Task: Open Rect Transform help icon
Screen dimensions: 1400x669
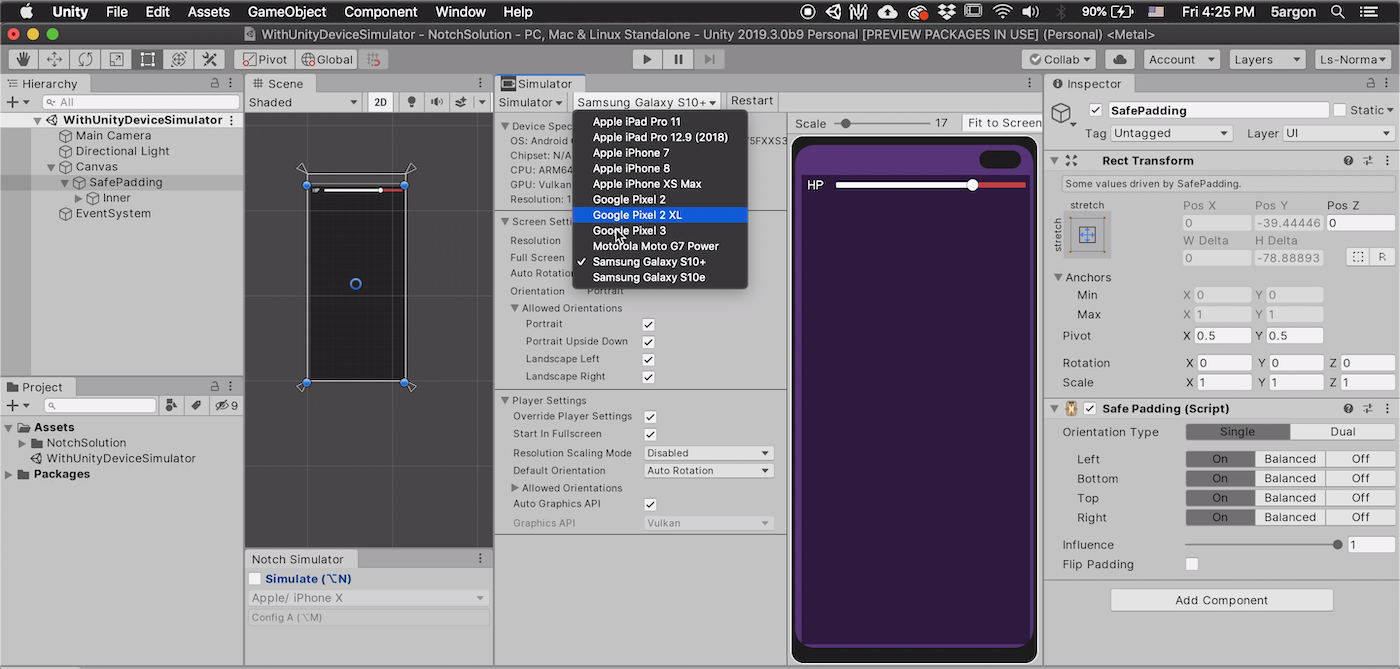Action: 1349,160
